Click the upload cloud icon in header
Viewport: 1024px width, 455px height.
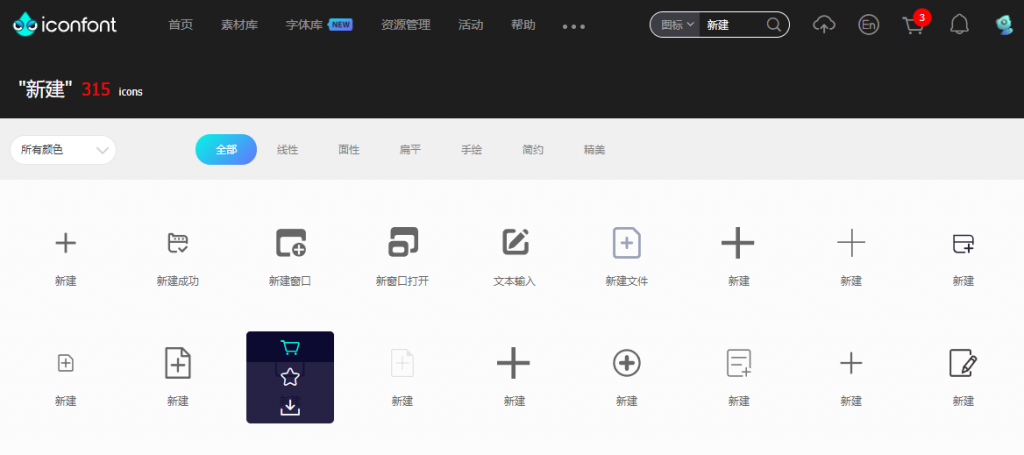(x=824, y=25)
